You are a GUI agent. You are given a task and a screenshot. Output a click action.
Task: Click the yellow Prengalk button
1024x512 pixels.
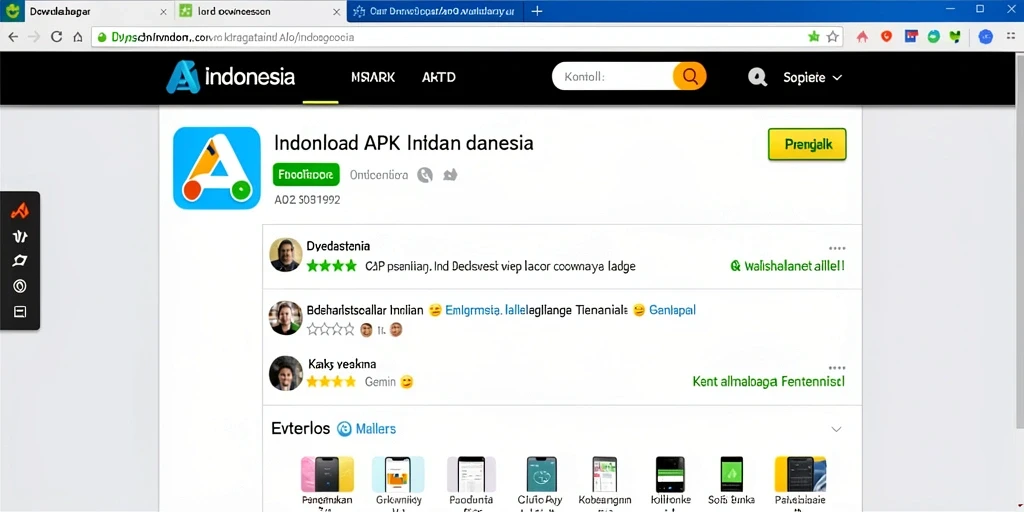point(807,144)
